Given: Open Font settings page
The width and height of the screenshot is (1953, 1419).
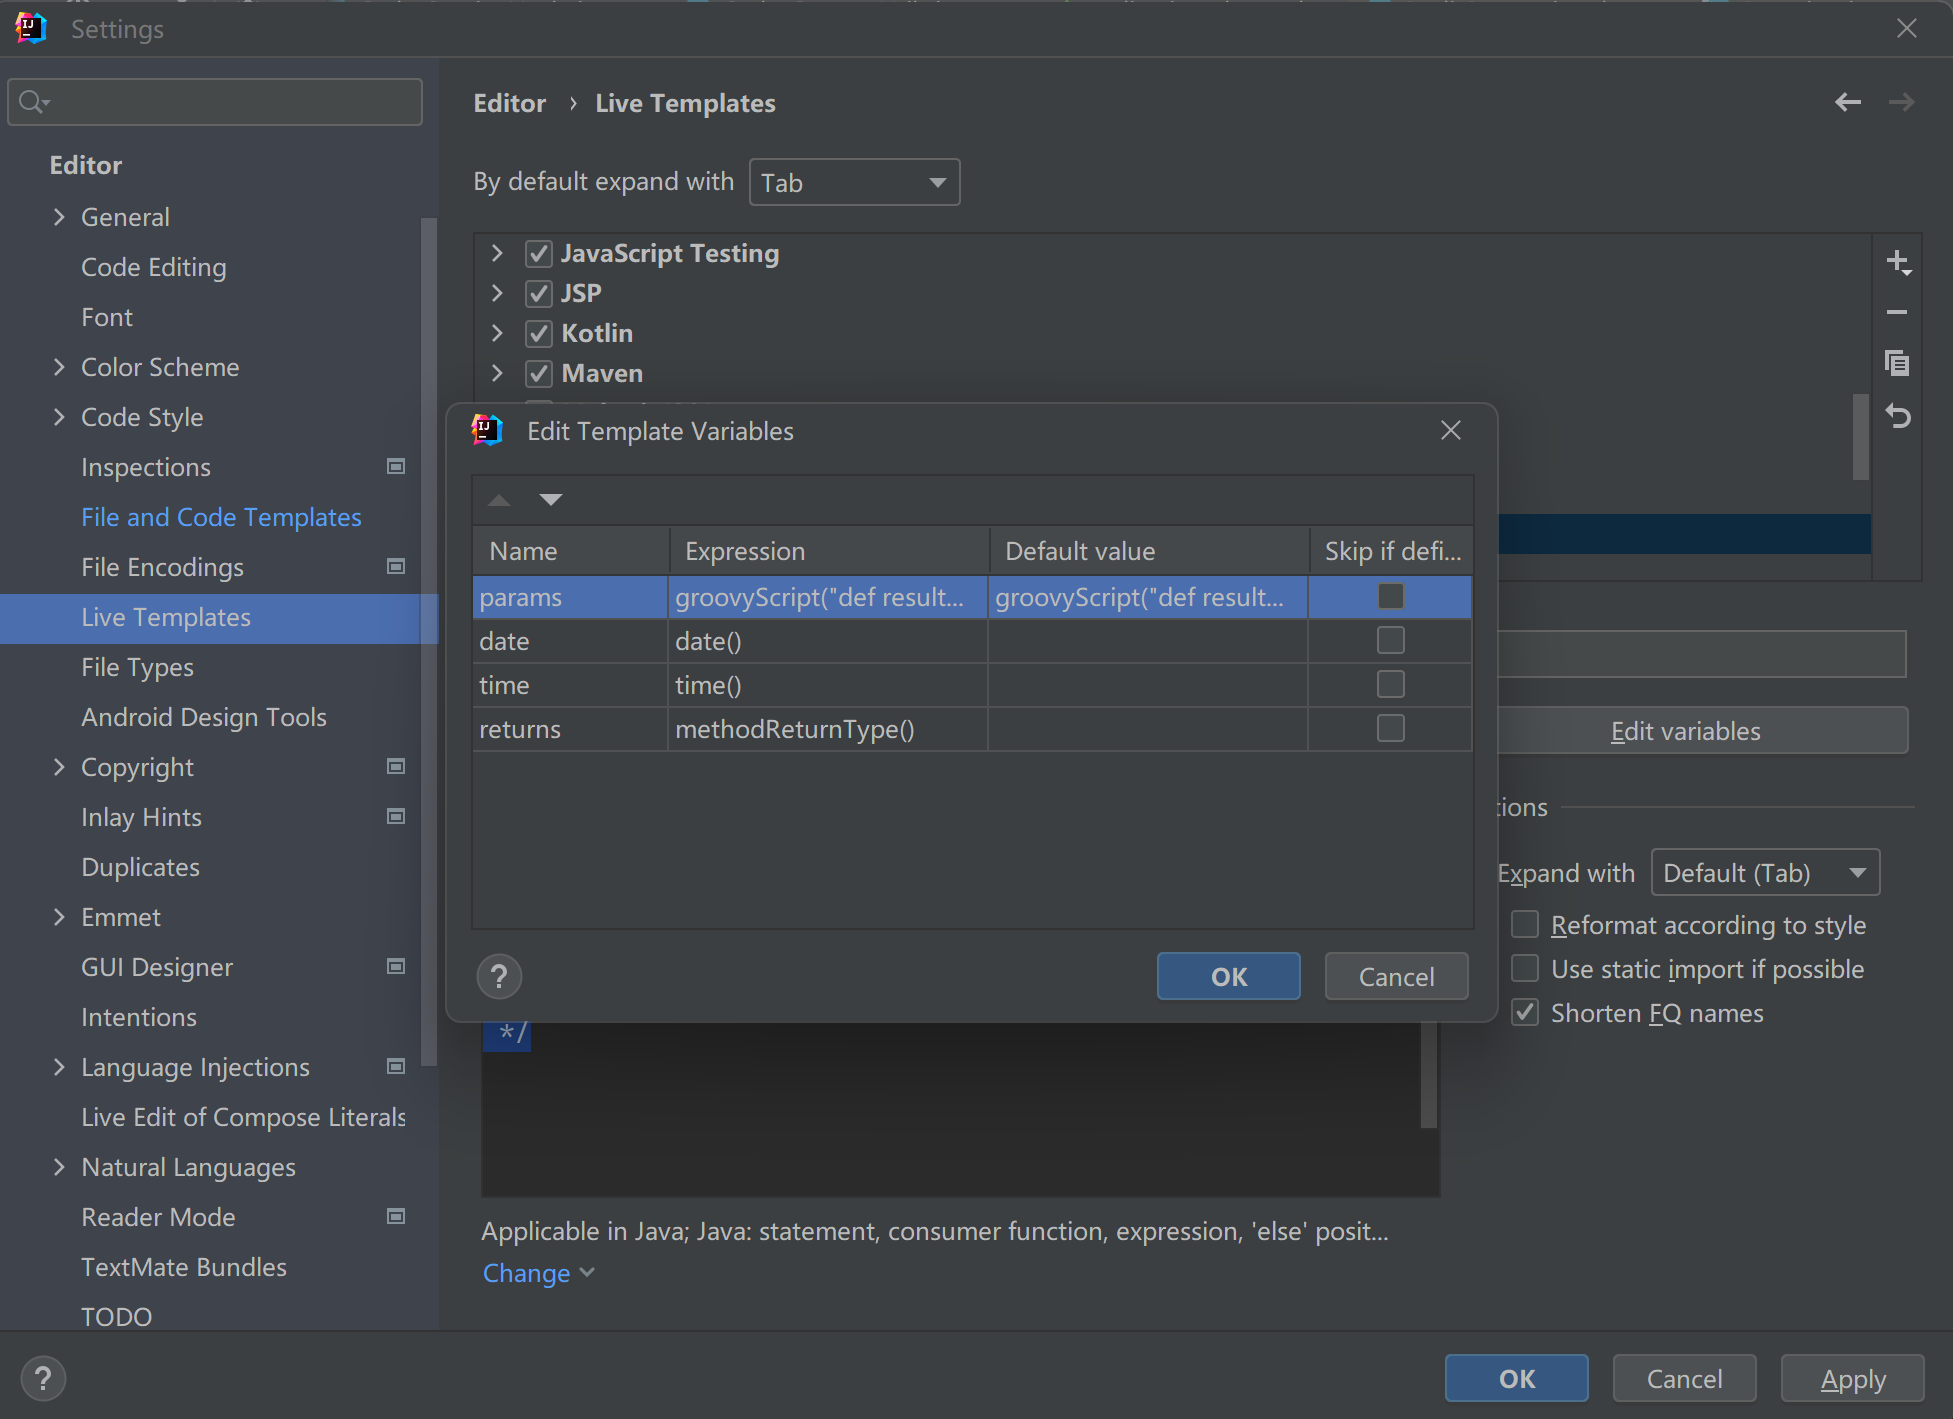Looking at the screenshot, I should pos(107,317).
